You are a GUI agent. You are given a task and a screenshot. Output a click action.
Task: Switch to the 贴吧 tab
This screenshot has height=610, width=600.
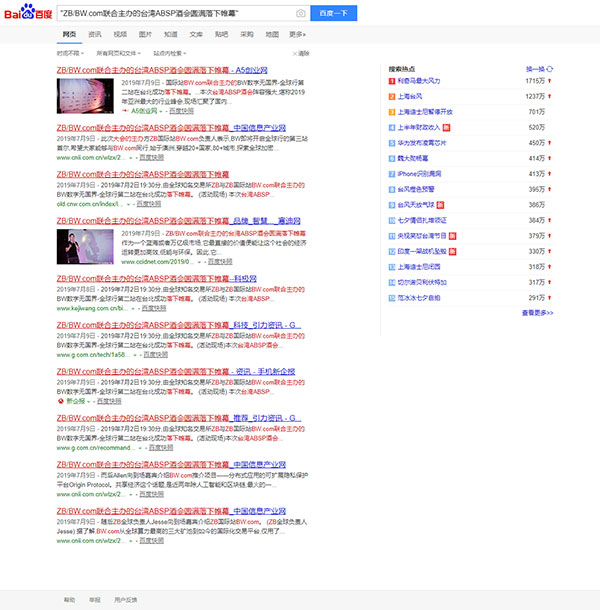point(221,34)
